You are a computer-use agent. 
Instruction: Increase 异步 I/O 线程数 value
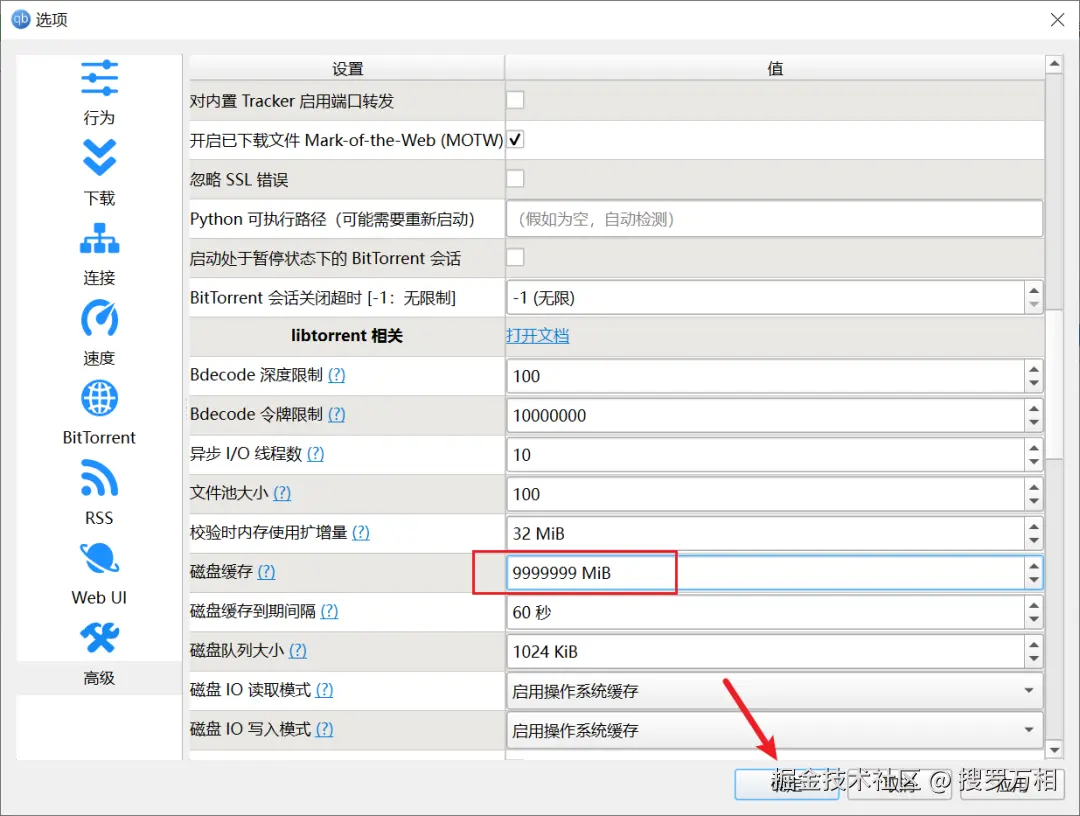pyautogui.click(x=1034, y=447)
